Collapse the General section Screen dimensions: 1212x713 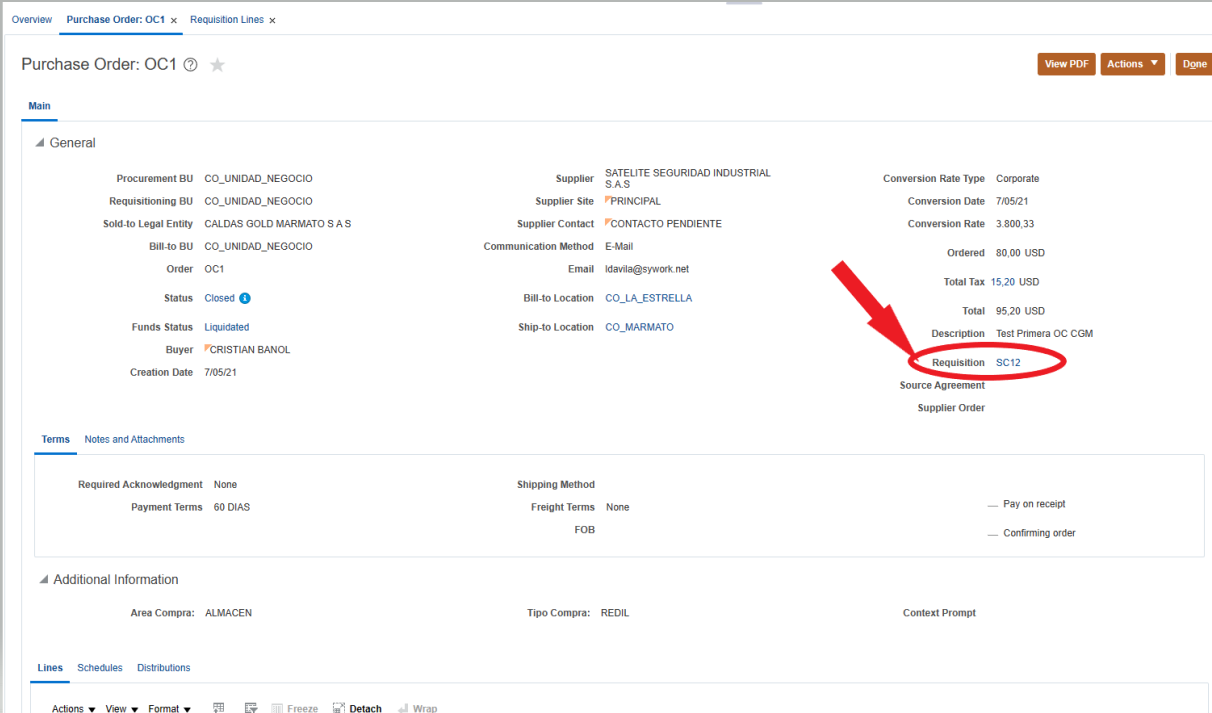(x=41, y=143)
